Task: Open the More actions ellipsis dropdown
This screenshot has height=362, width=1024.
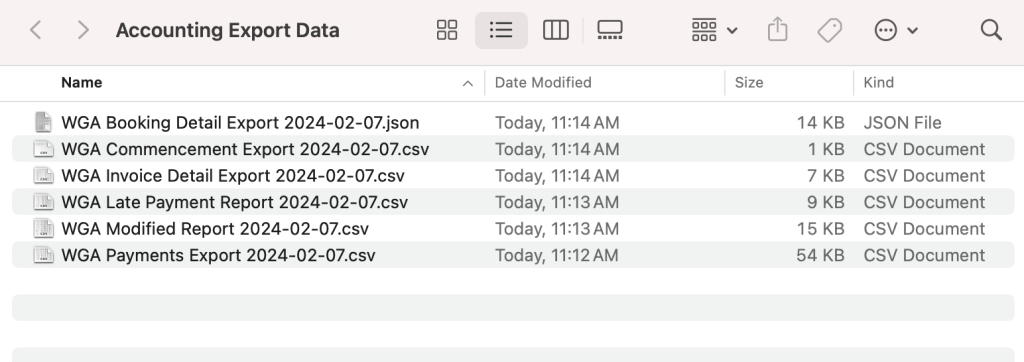Action: tap(896, 30)
